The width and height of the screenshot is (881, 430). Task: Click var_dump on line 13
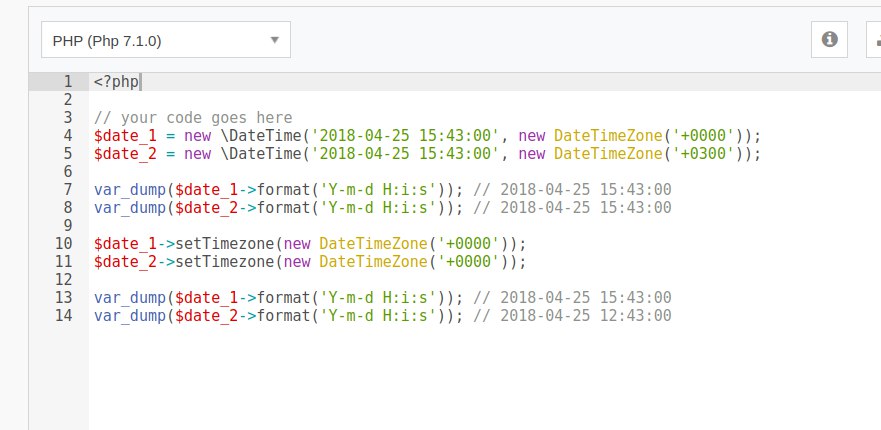tap(130, 298)
